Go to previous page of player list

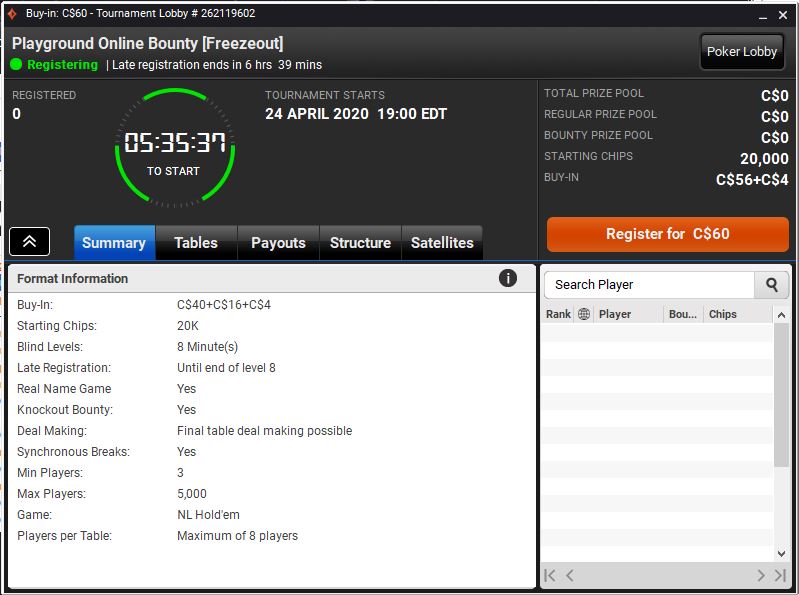(x=570, y=576)
